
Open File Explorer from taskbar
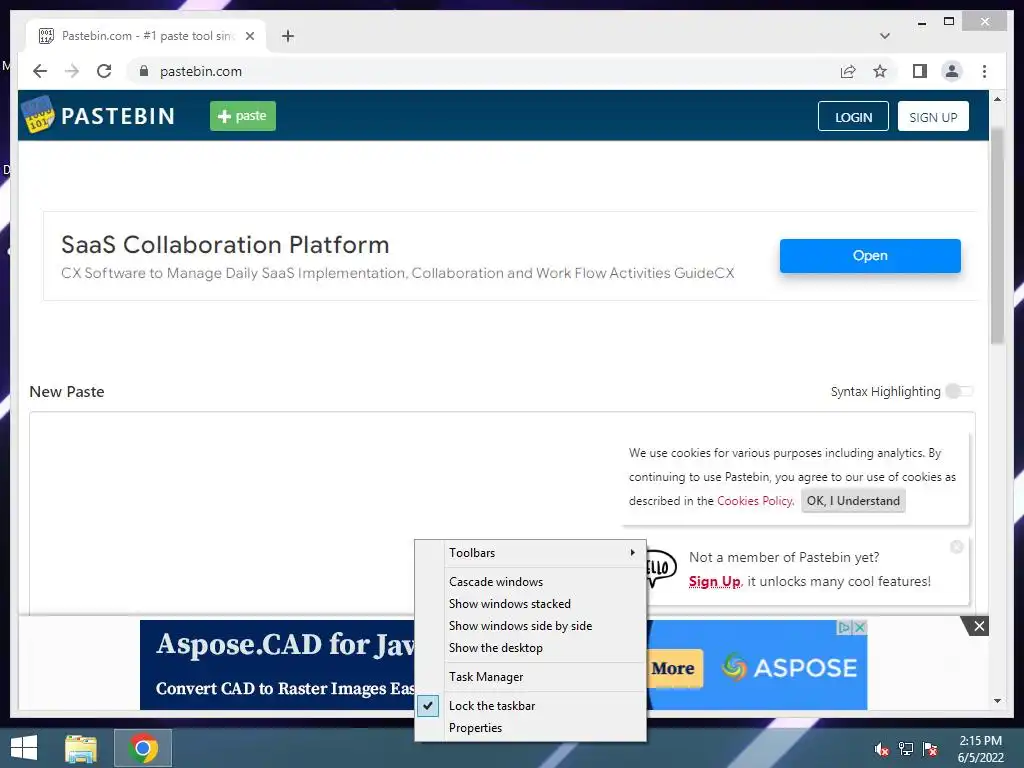tap(81, 748)
